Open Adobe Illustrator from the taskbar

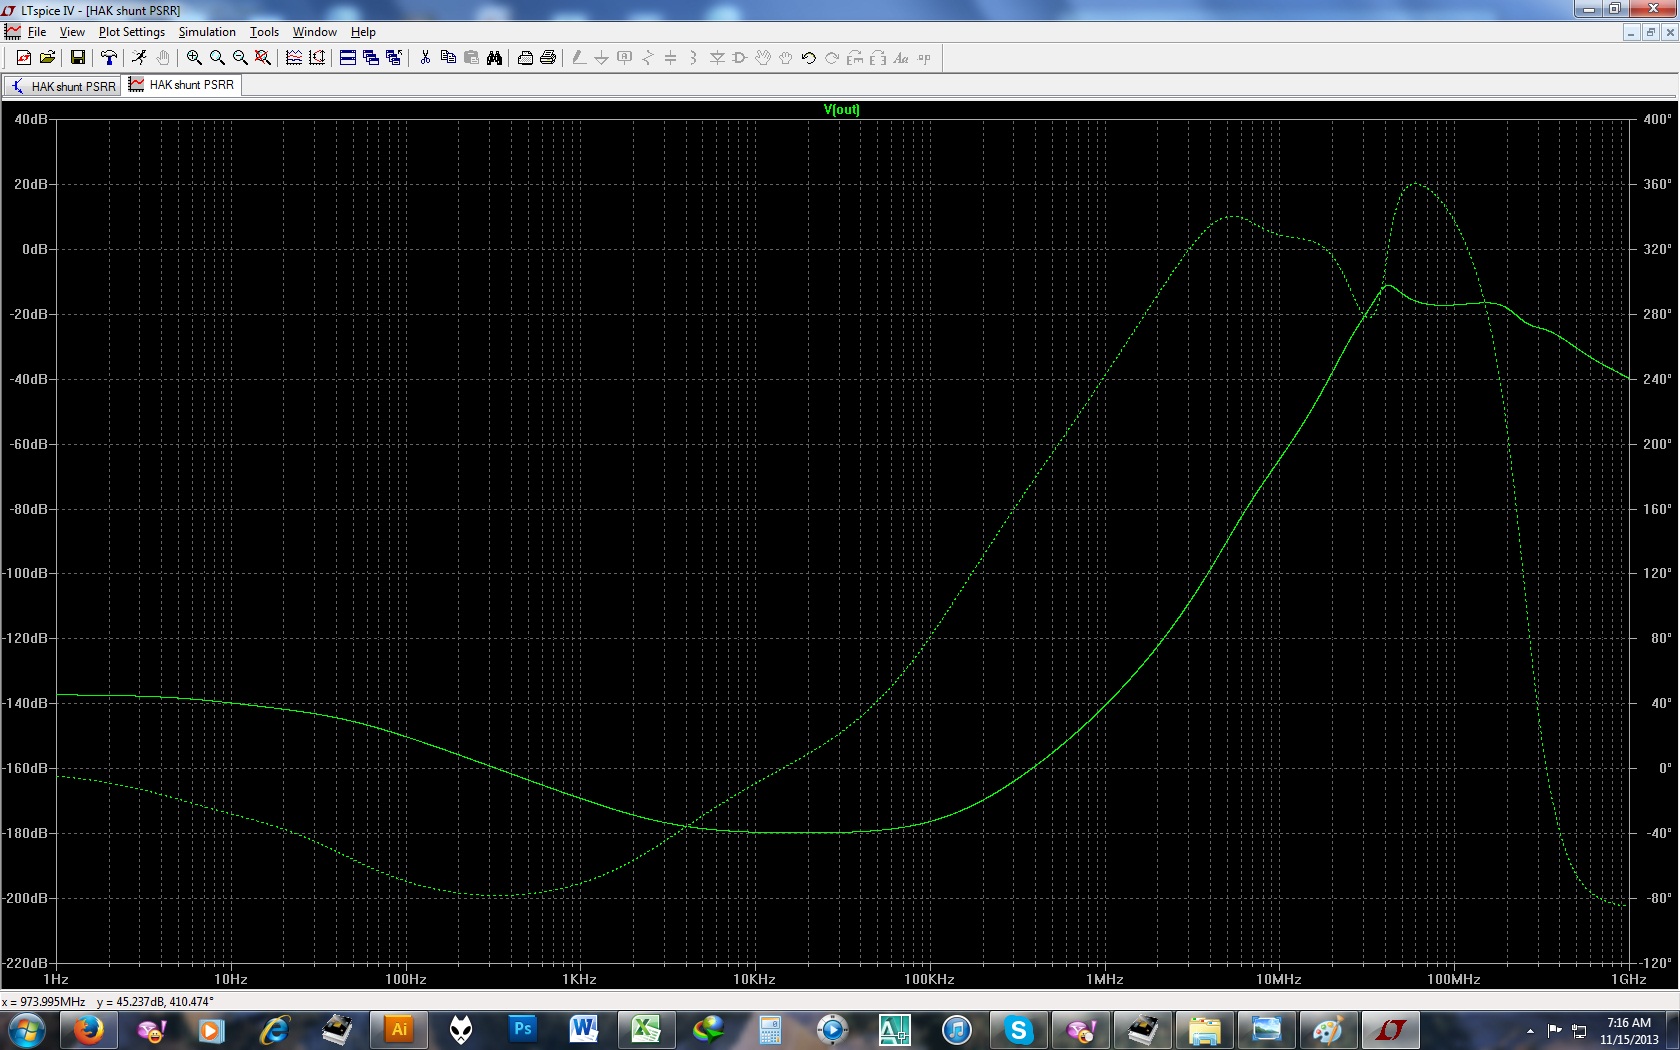pos(398,1030)
